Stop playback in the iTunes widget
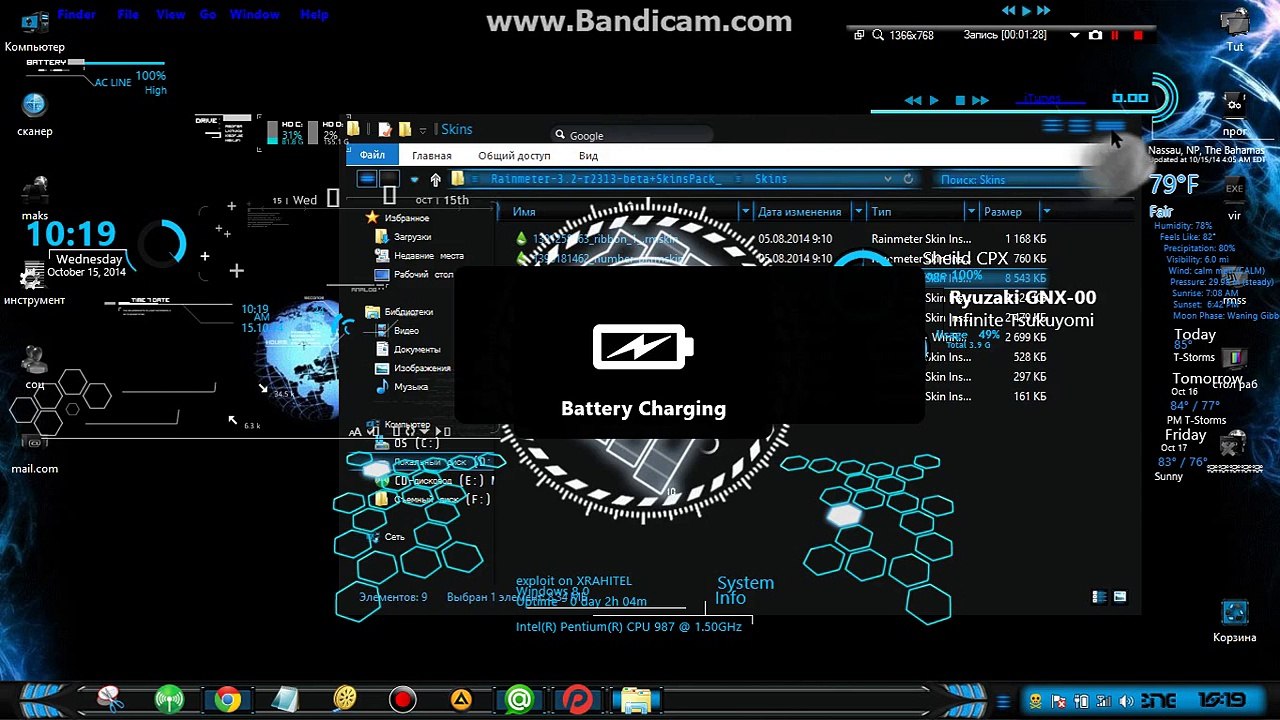Viewport: 1280px width, 720px height. coord(960,100)
